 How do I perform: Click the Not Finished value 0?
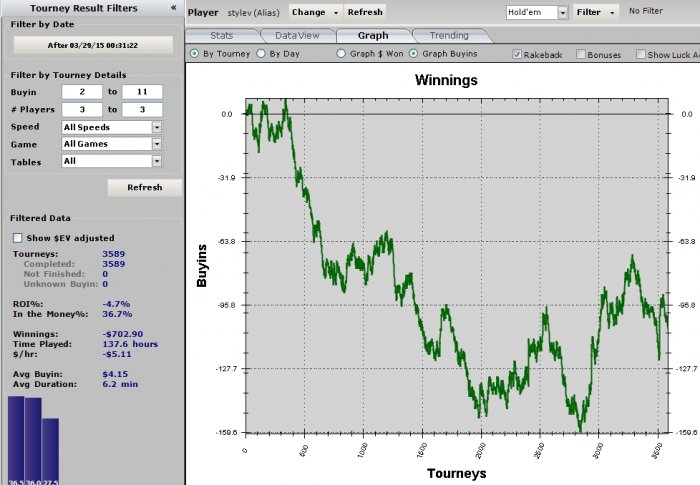click(105, 274)
